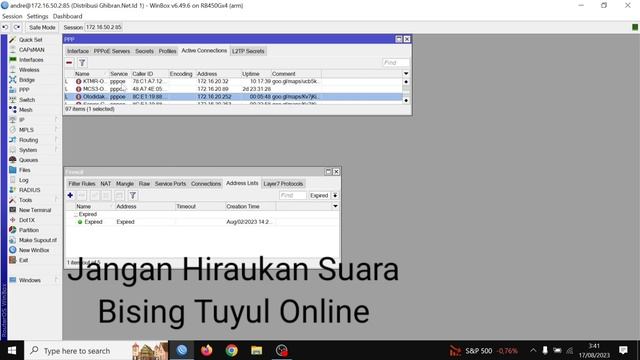The height and width of the screenshot is (360, 640).
Task: Click Exit in the sidebar
Action: coord(23,260)
